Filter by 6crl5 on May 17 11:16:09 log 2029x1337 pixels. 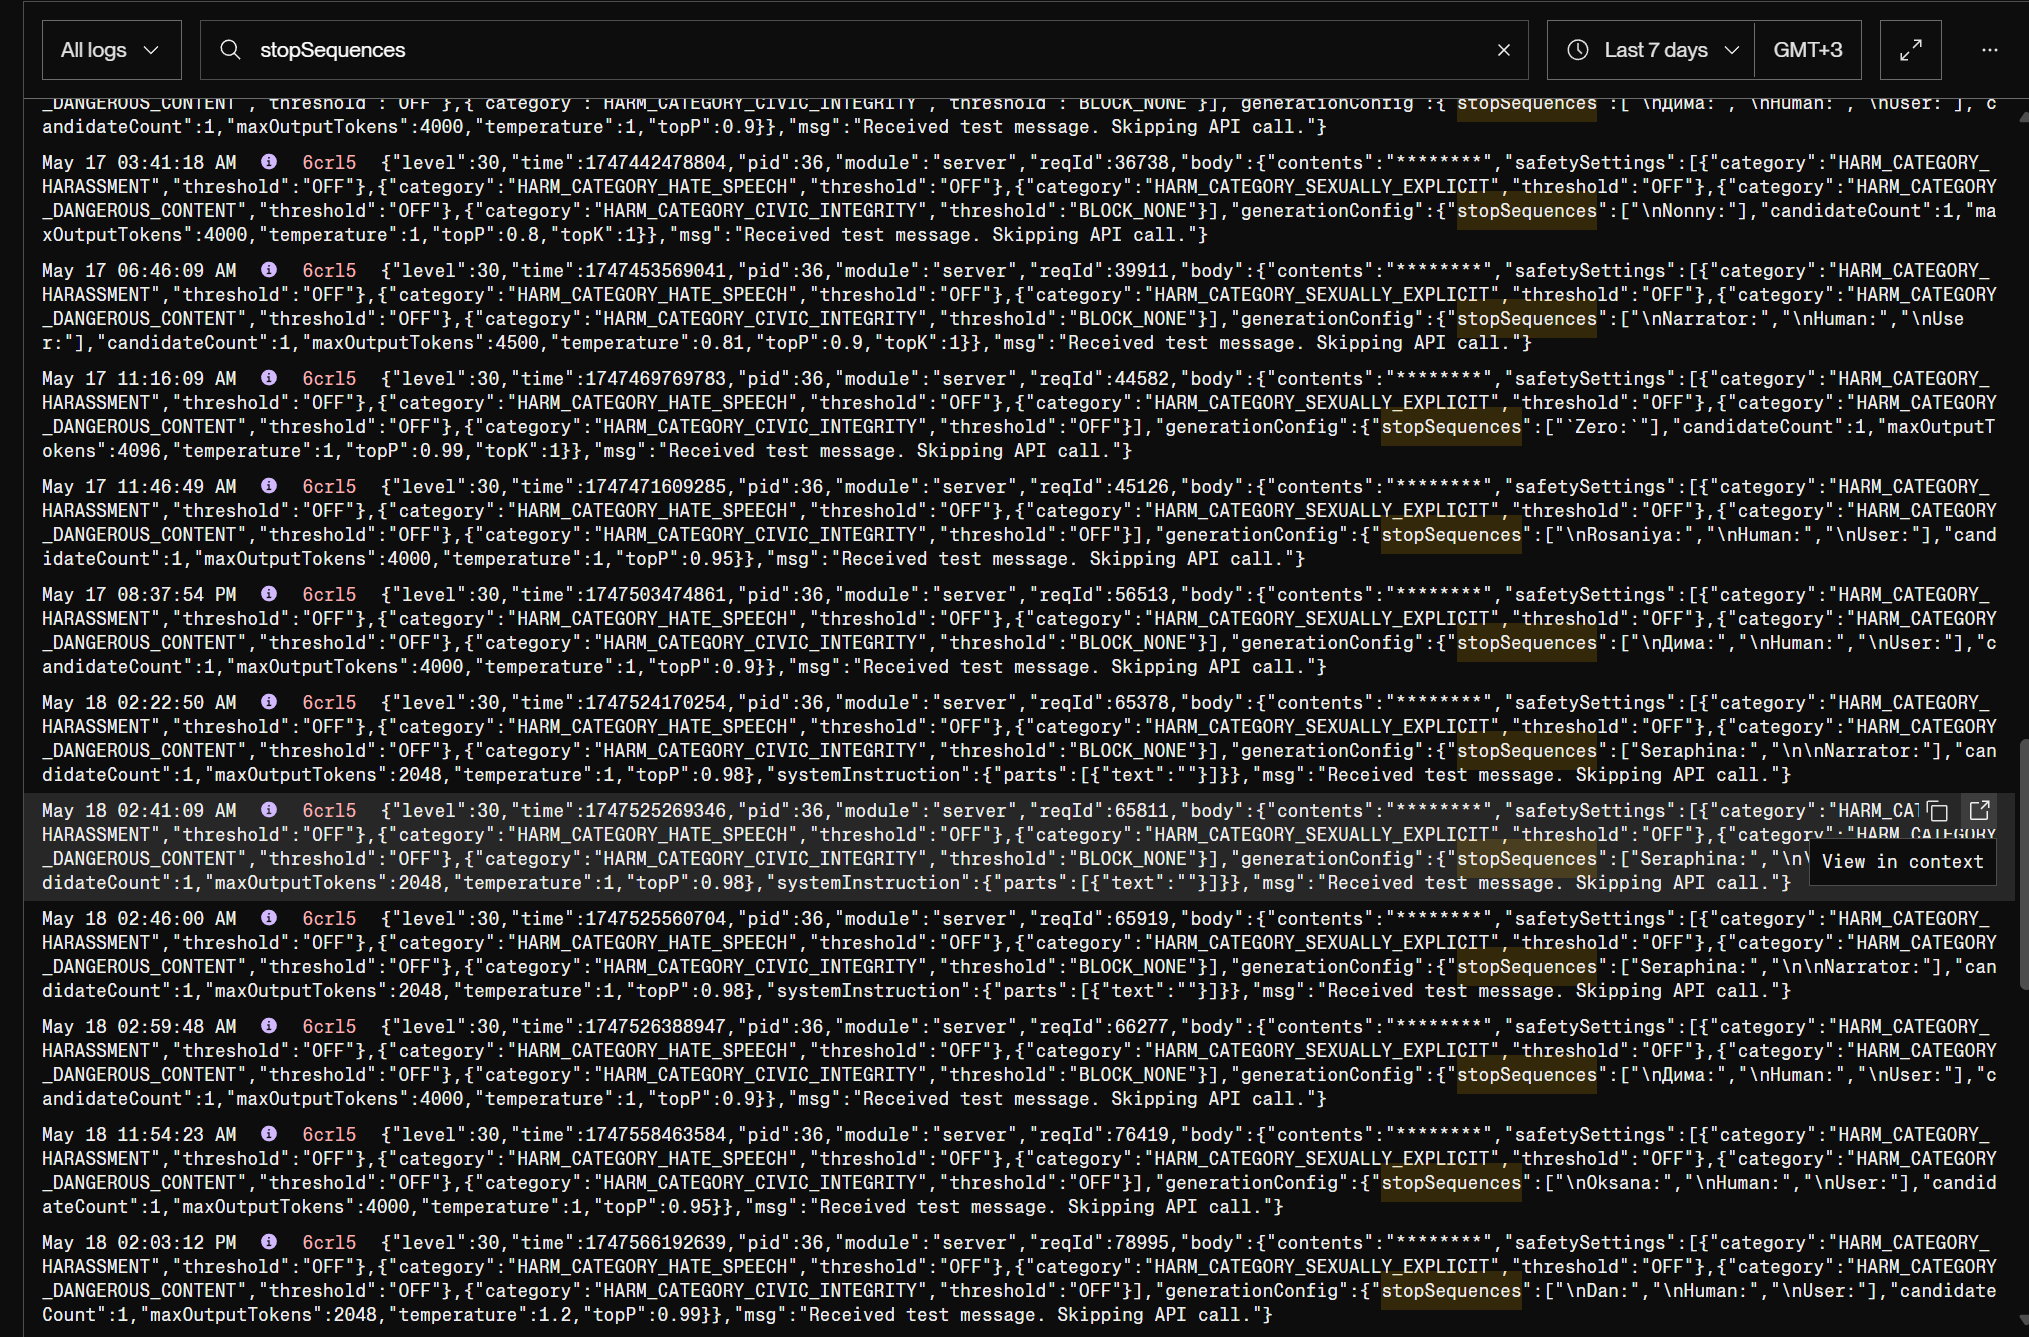click(329, 378)
